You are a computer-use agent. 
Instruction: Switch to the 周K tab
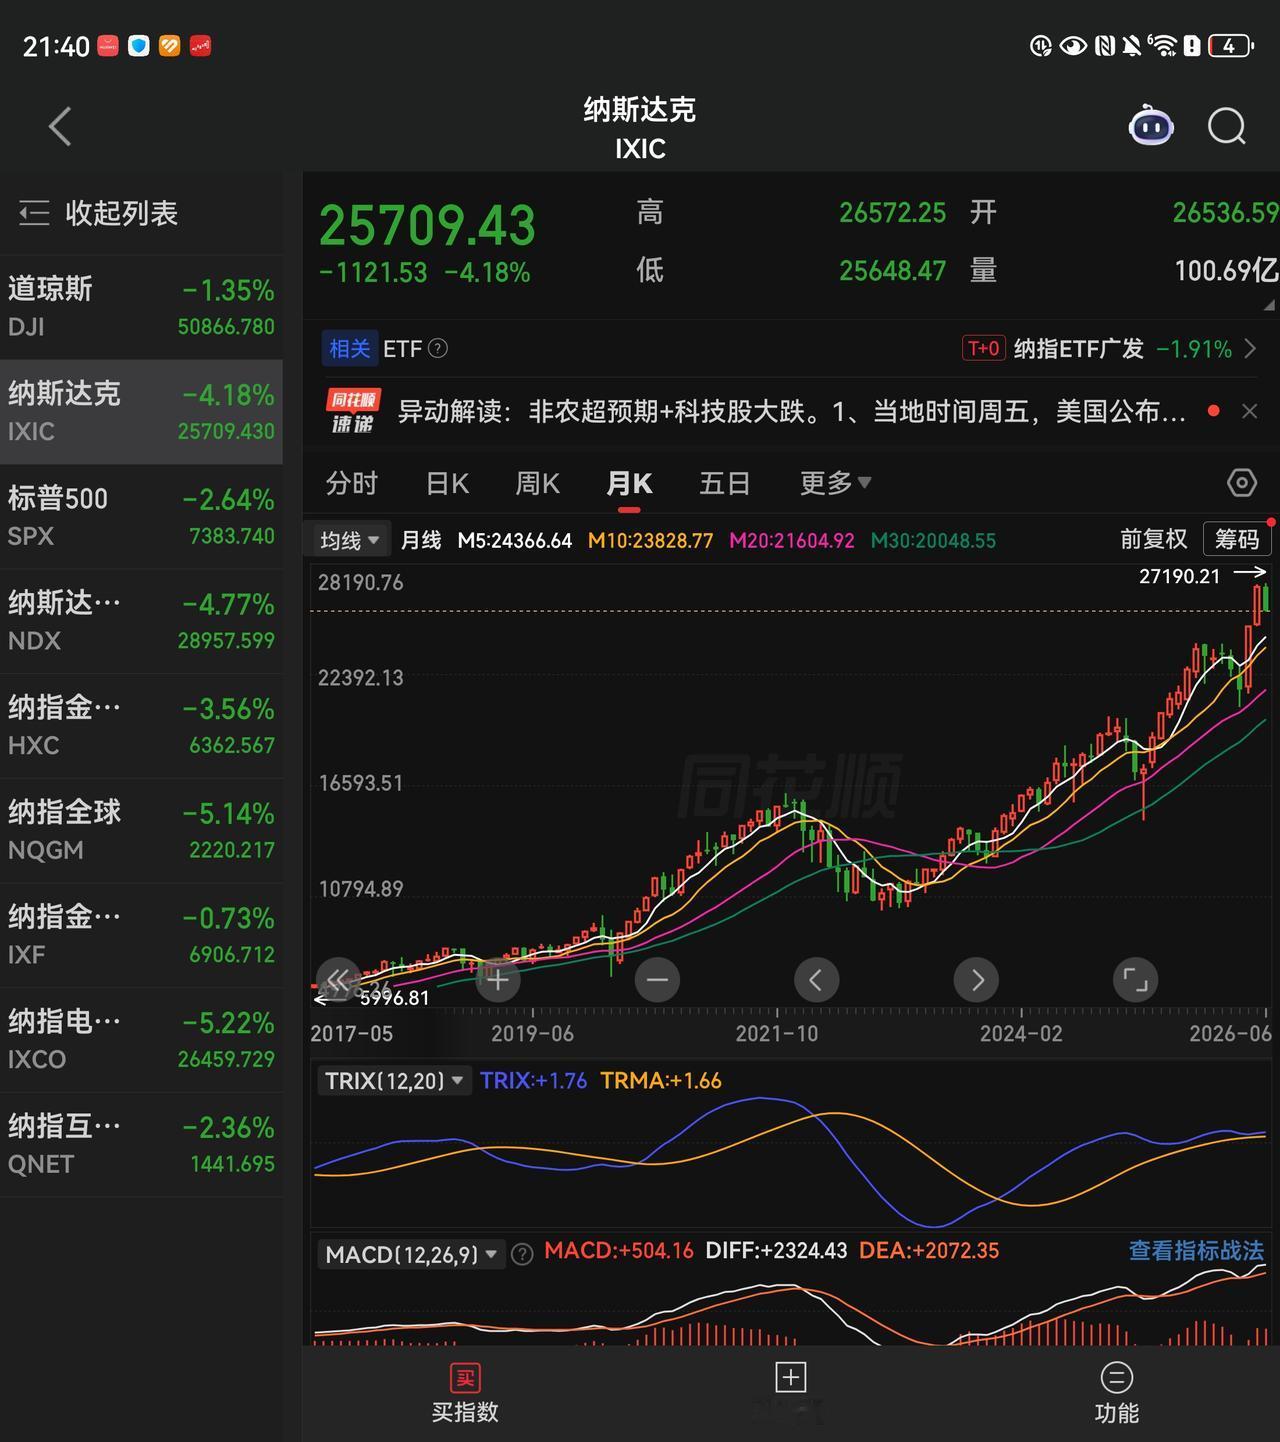537,483
